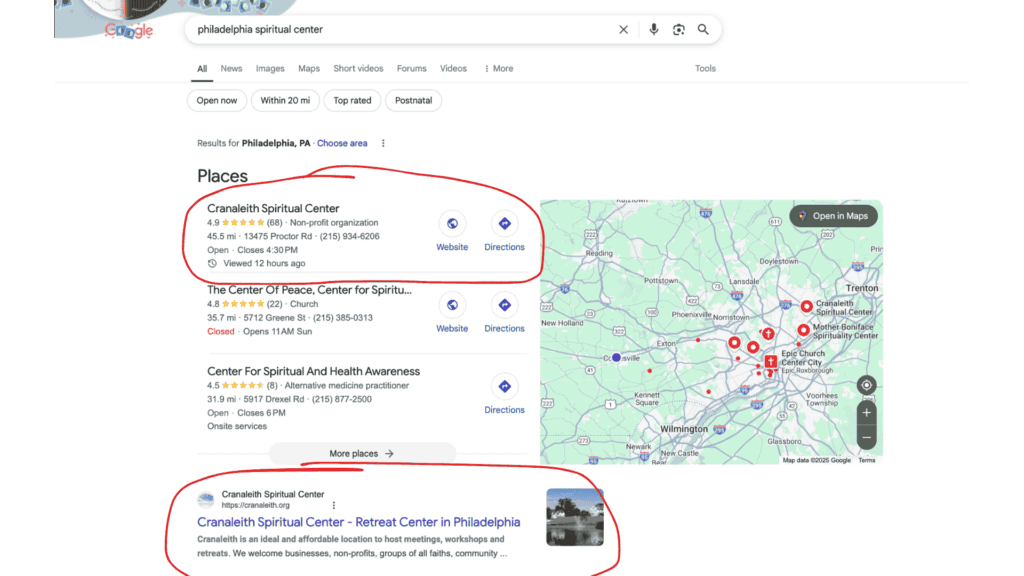Get Directions icon for Cranaleith Spiritual Center
1024x576 pixels.
pos(504,223)
